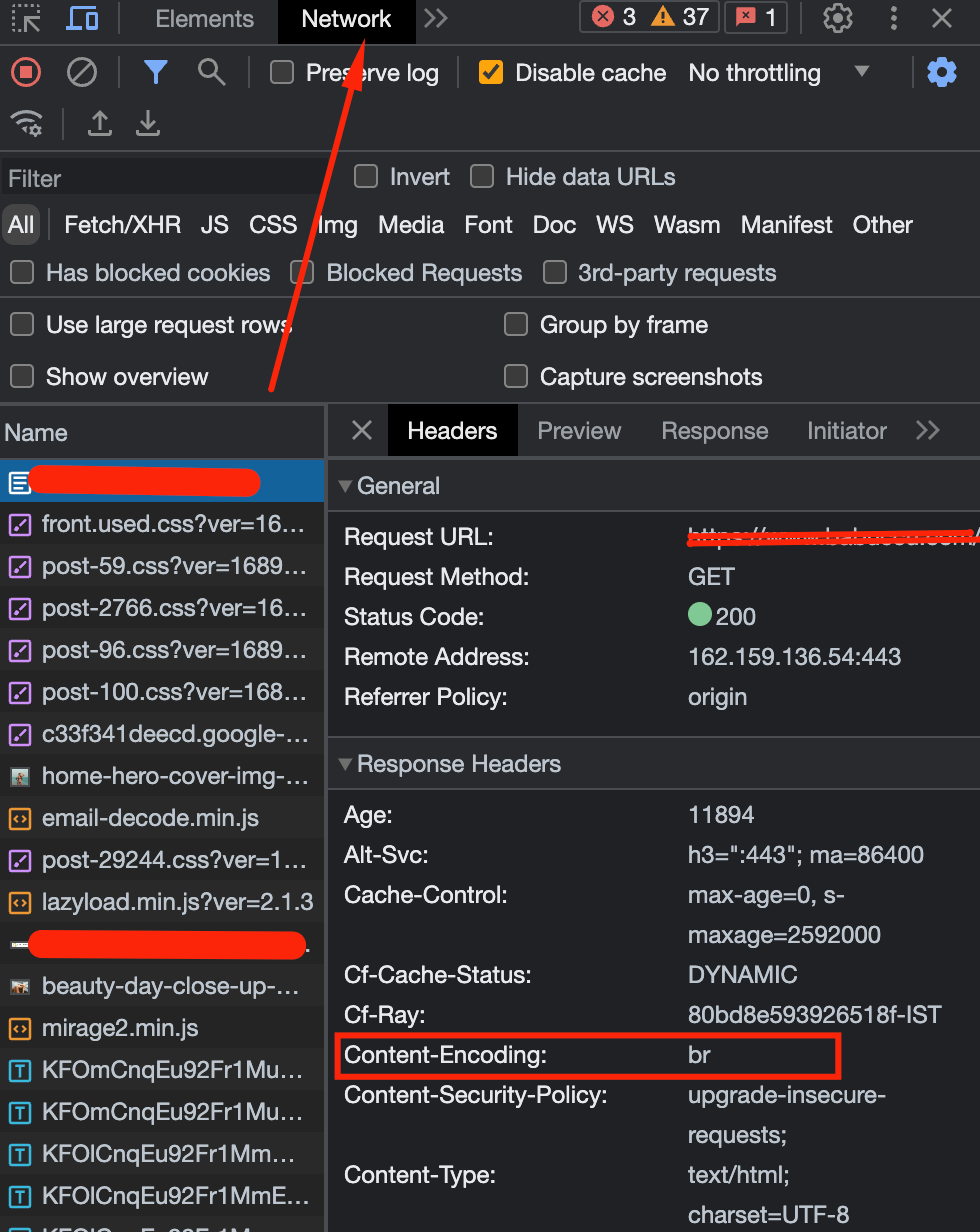The width and height of the screenshot is (980, 1232).
Task: Open DevTools settings gear
Action: (x=837, y=18)
